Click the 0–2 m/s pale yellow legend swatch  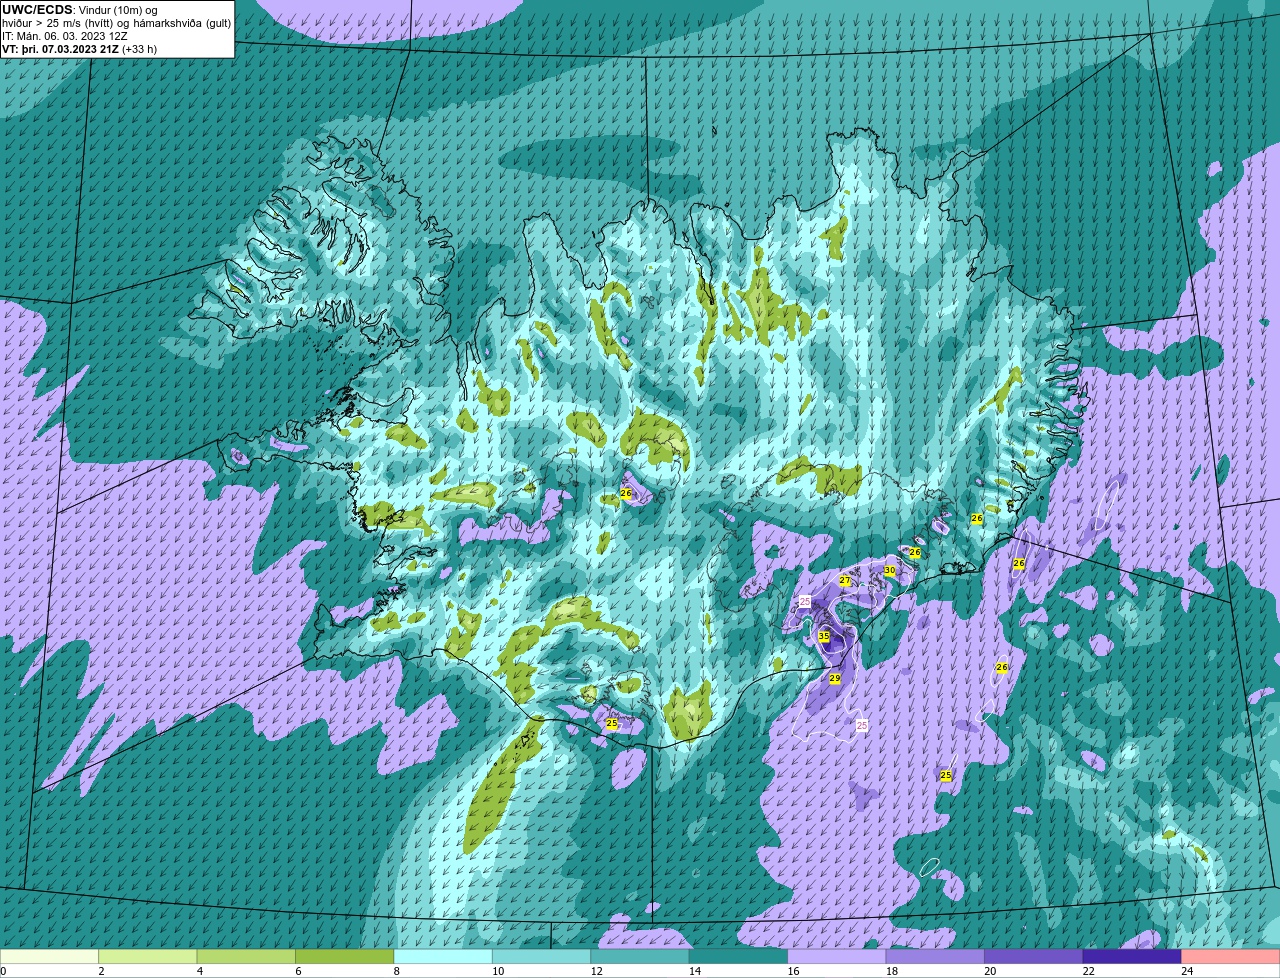[51, 957]
